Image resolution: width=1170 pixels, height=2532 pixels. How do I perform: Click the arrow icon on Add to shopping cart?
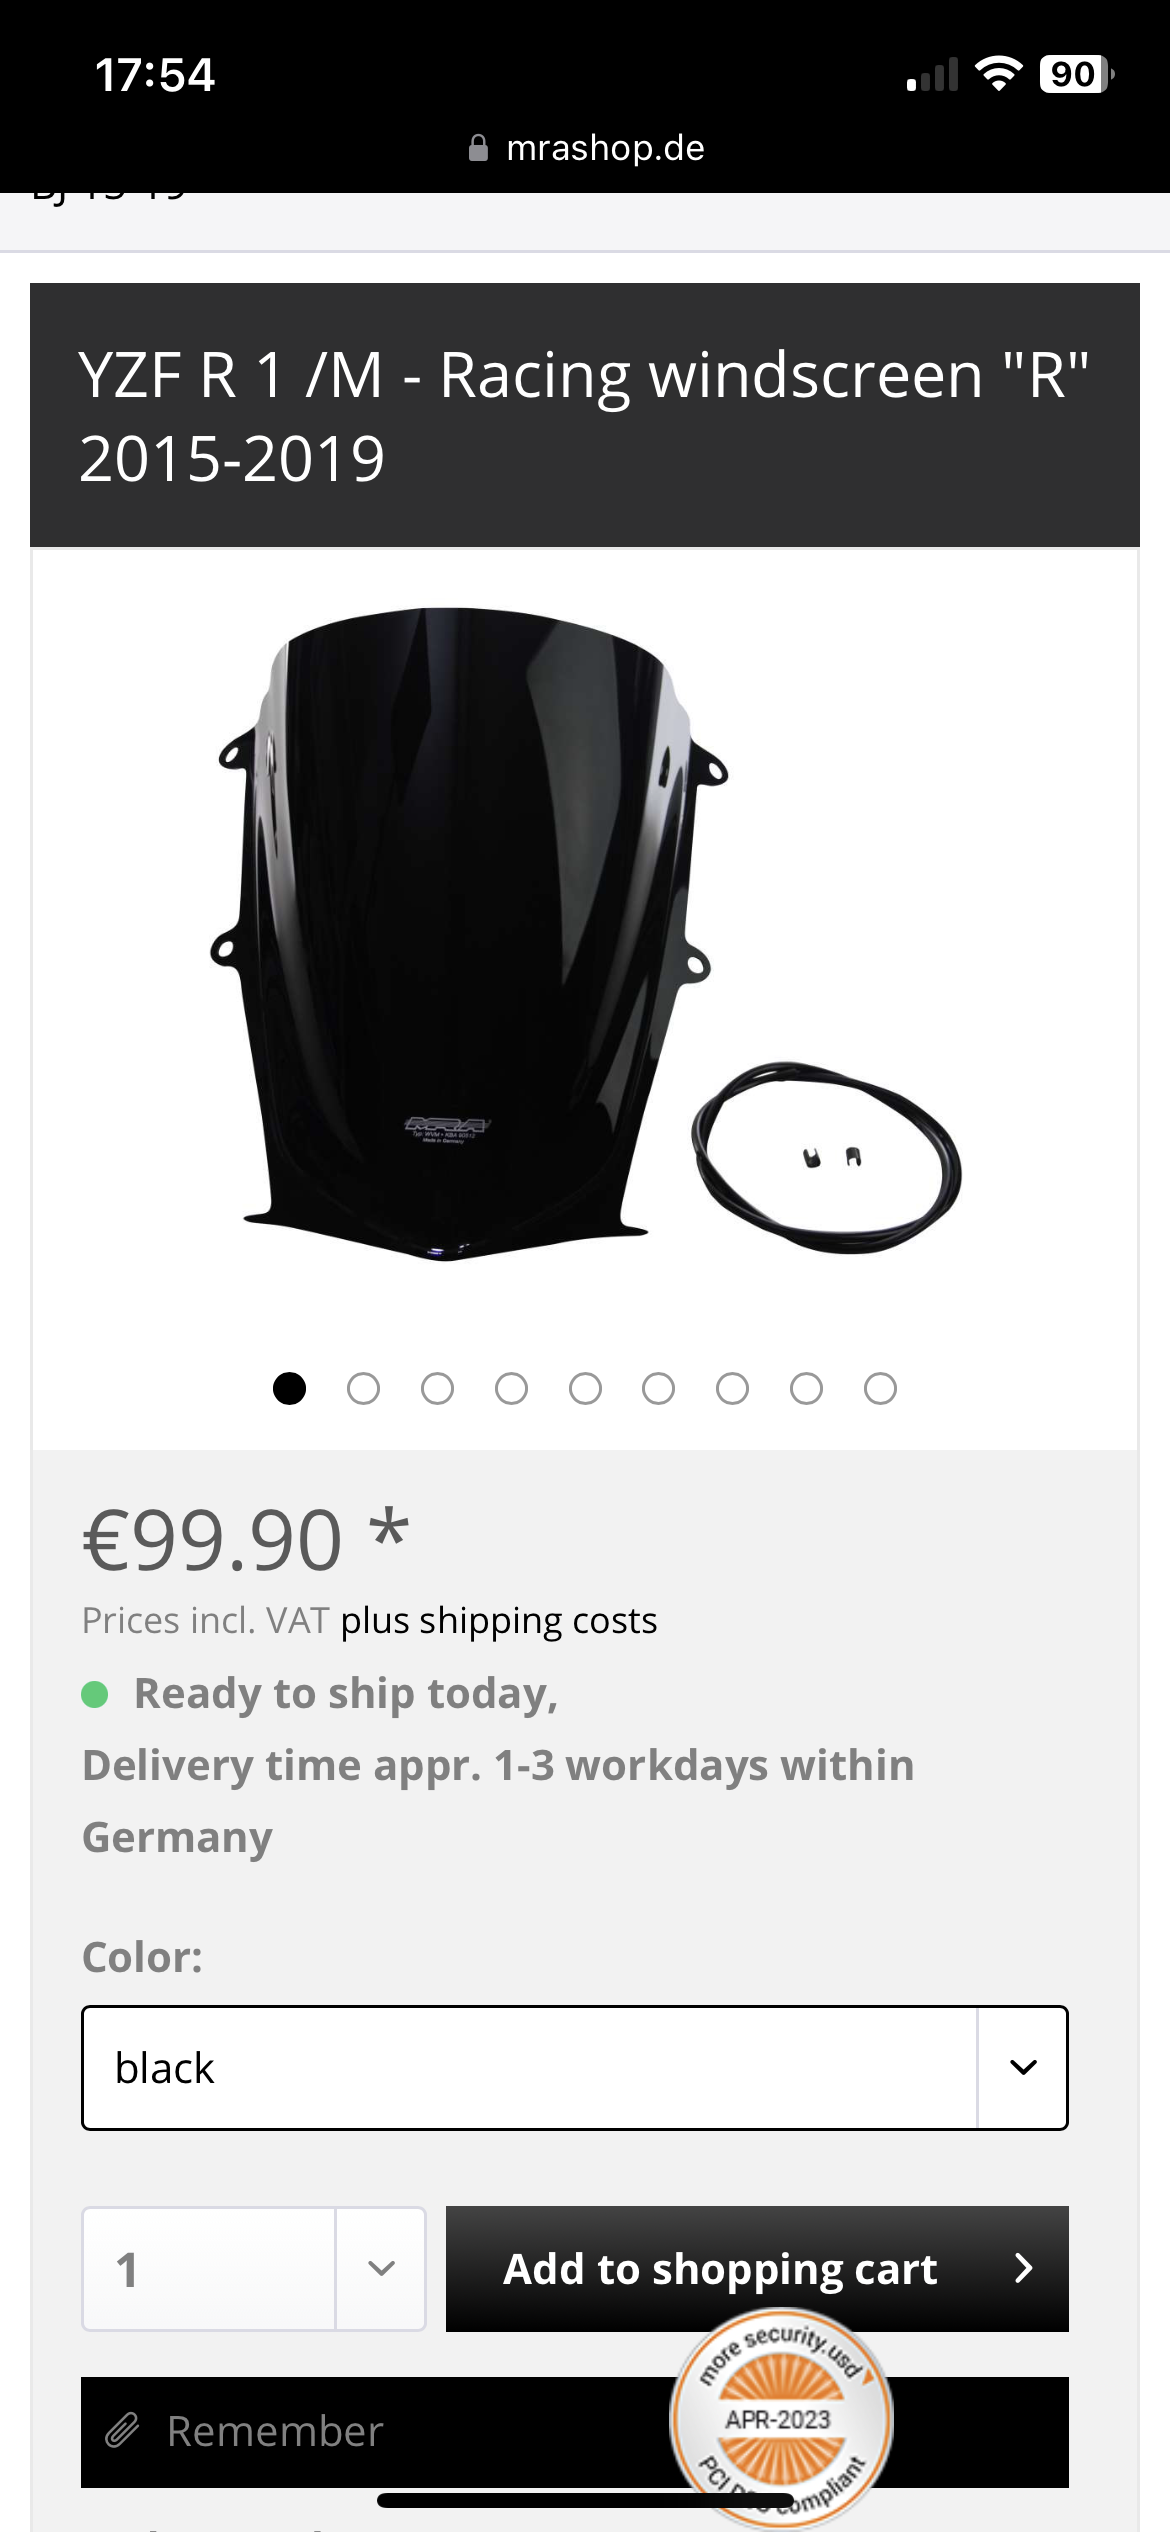1023,2268
